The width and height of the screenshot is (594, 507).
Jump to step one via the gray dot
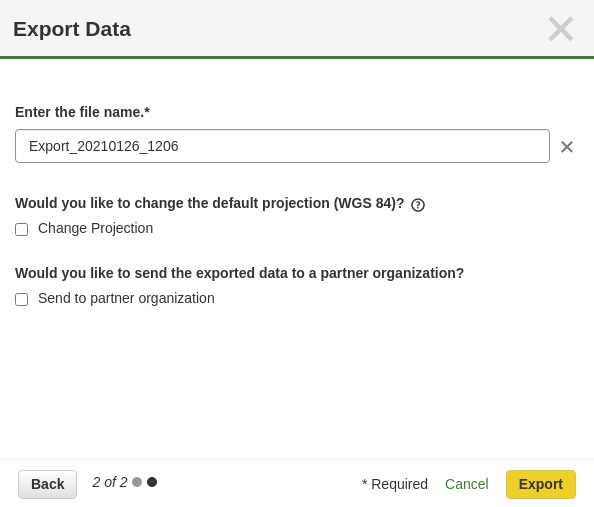tap(137, 482)
